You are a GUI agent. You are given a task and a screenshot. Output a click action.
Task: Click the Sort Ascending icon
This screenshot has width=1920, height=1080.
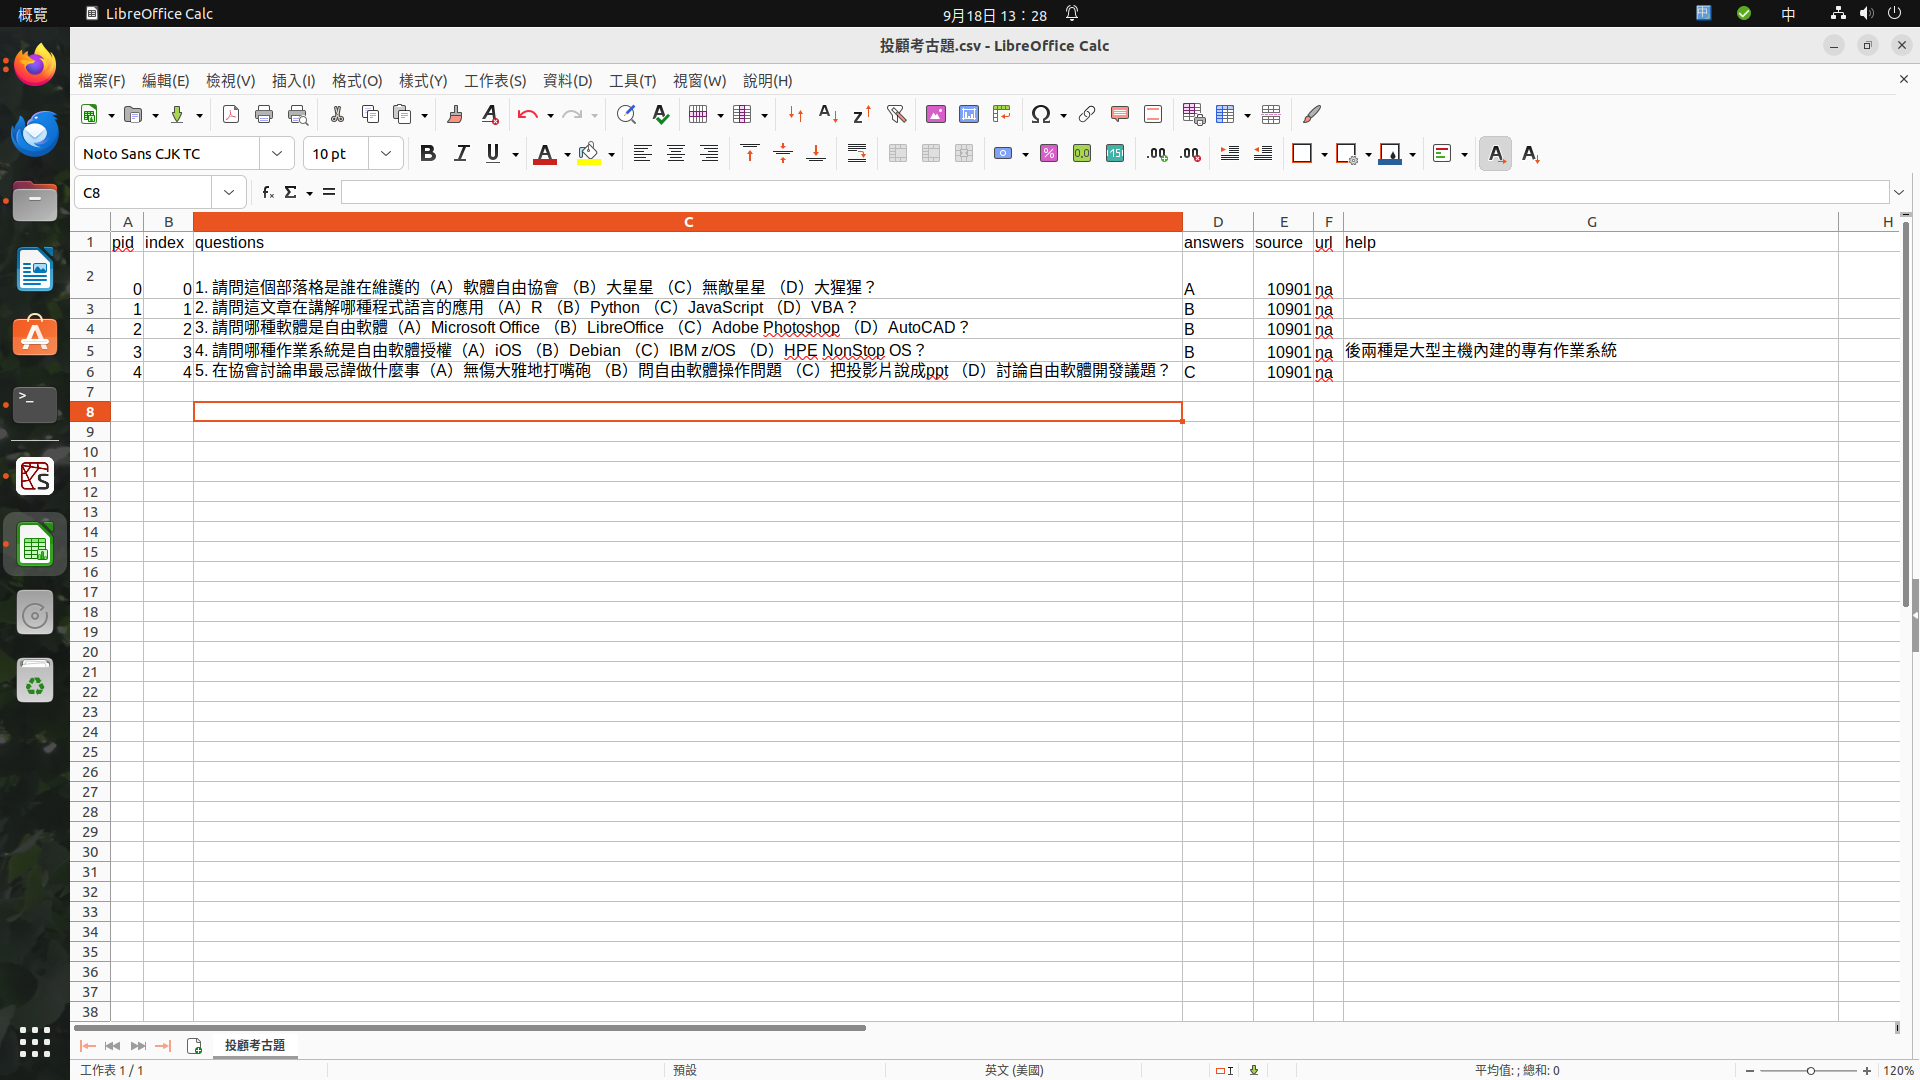click(828, 114)
